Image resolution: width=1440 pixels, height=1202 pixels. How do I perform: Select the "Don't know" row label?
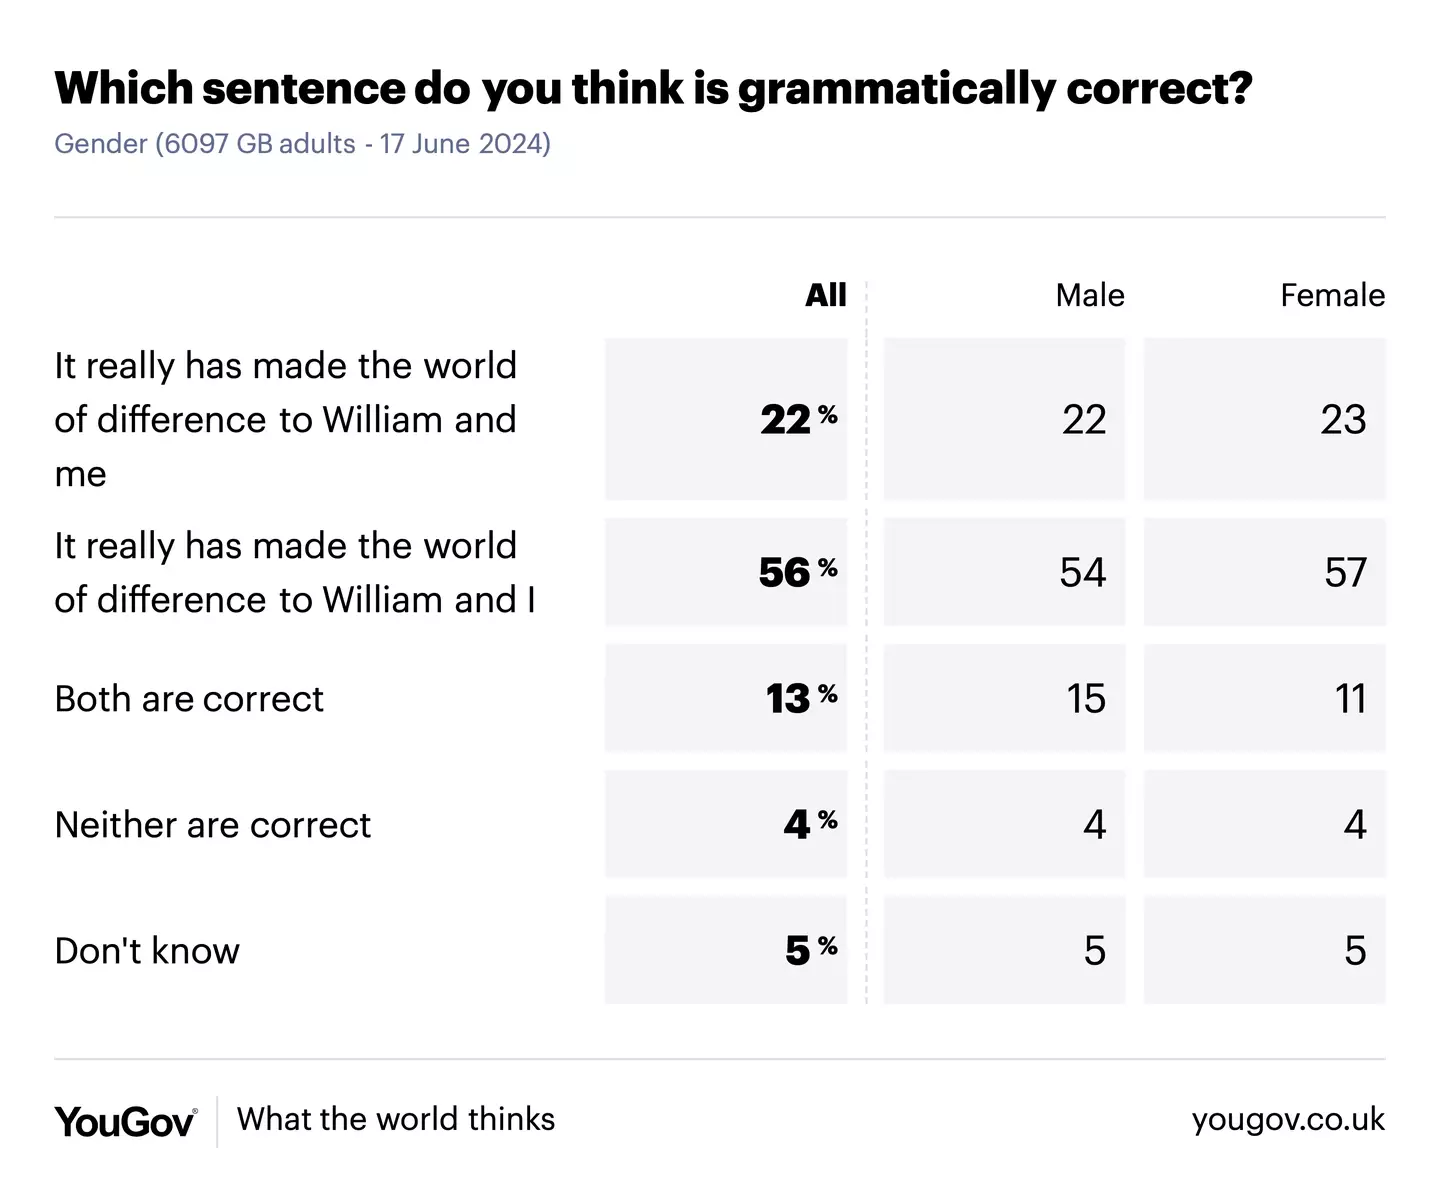(x=147, y=951)
